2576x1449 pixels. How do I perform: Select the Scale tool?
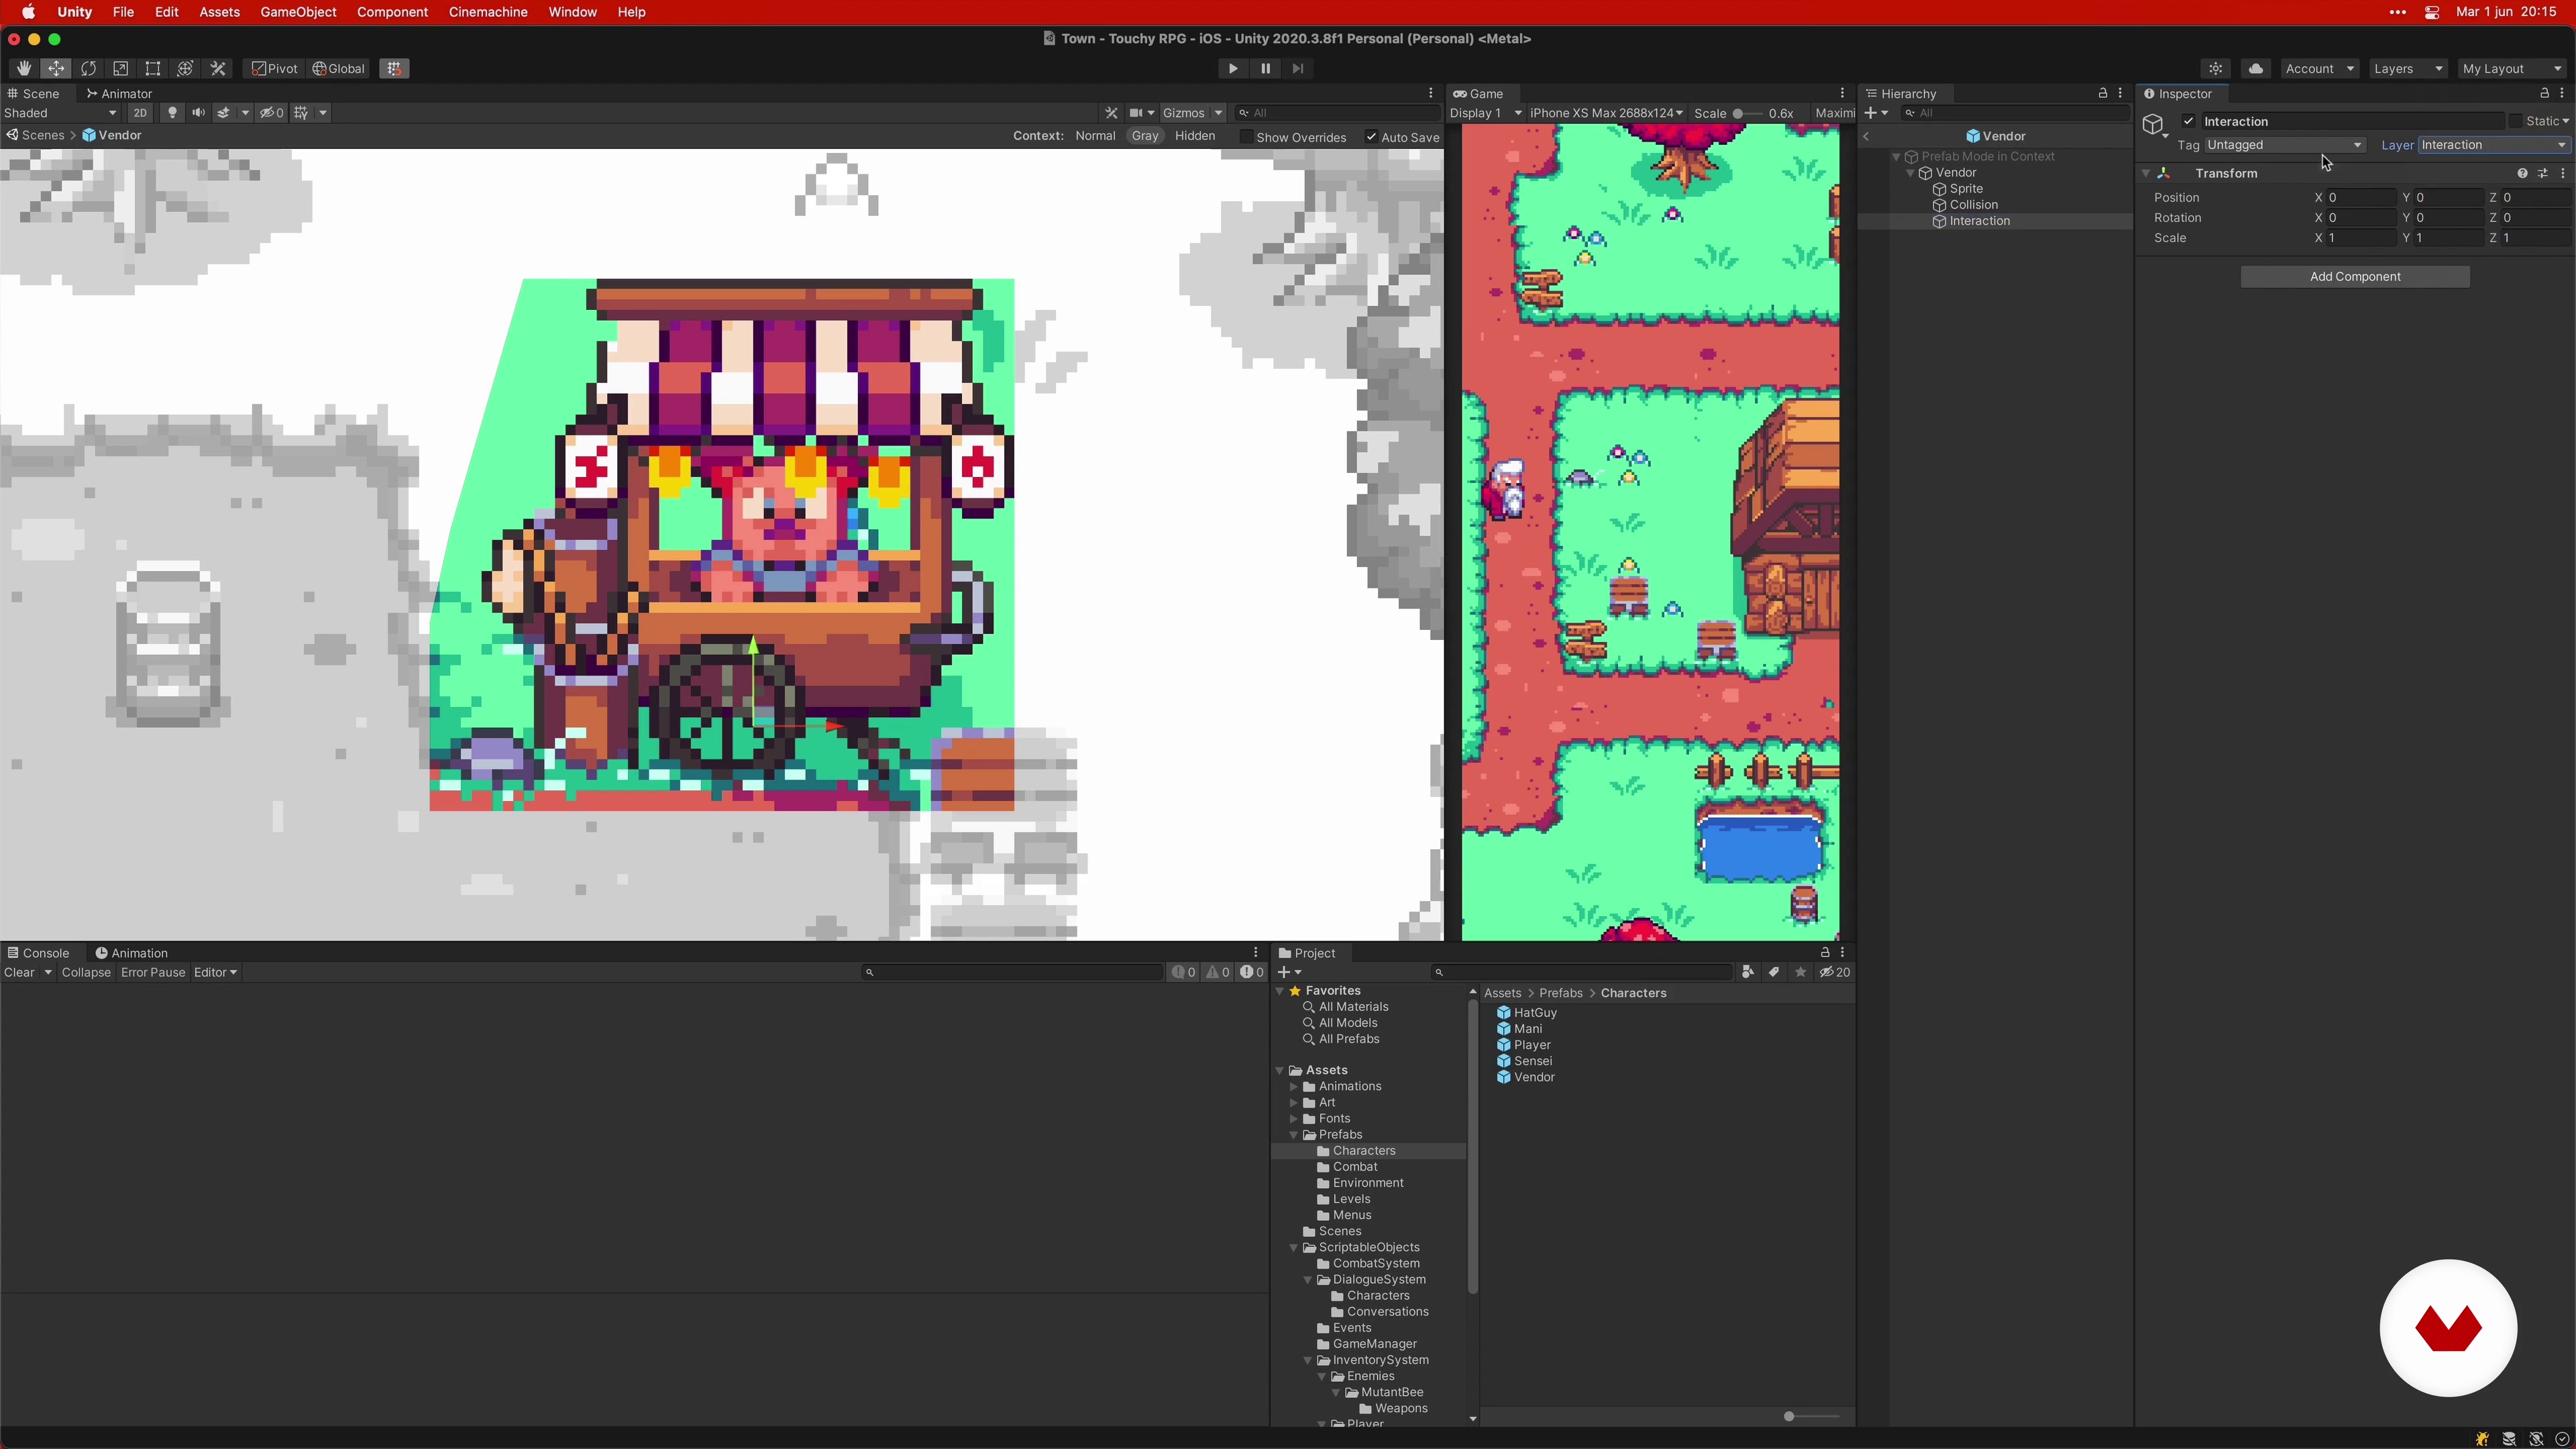120,69
